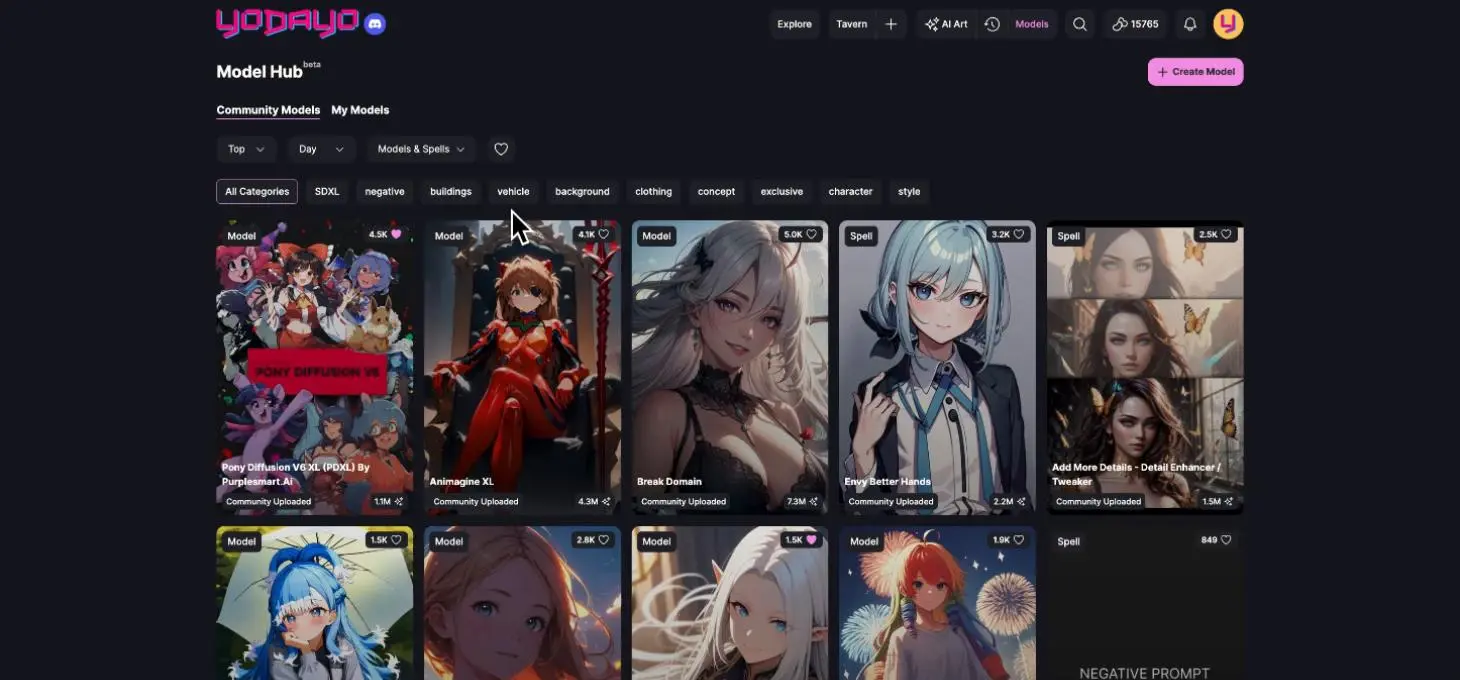Switch to the My Models tab
Viewport: 1460px width, 680px height.
[360, 110]
